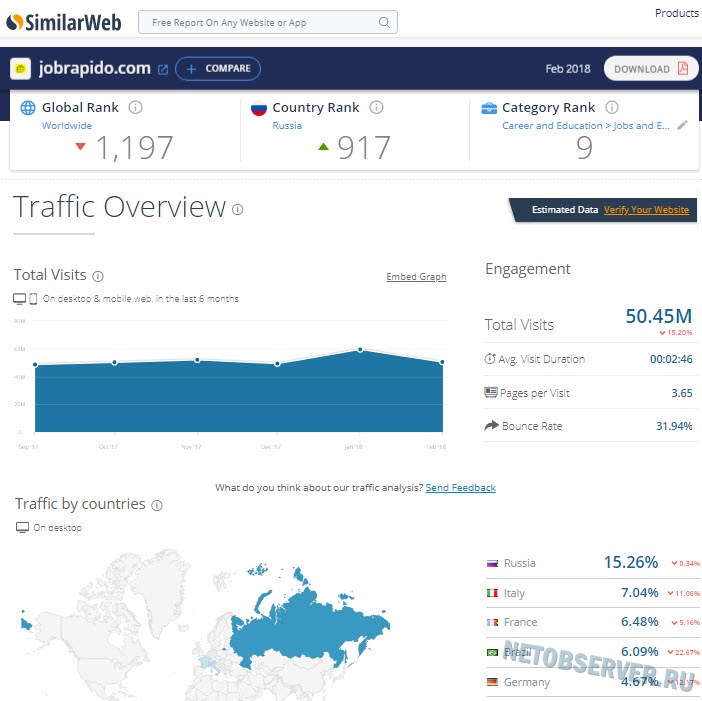Click the Embed Graph link

pyautogui.click(x=416, y=277)
